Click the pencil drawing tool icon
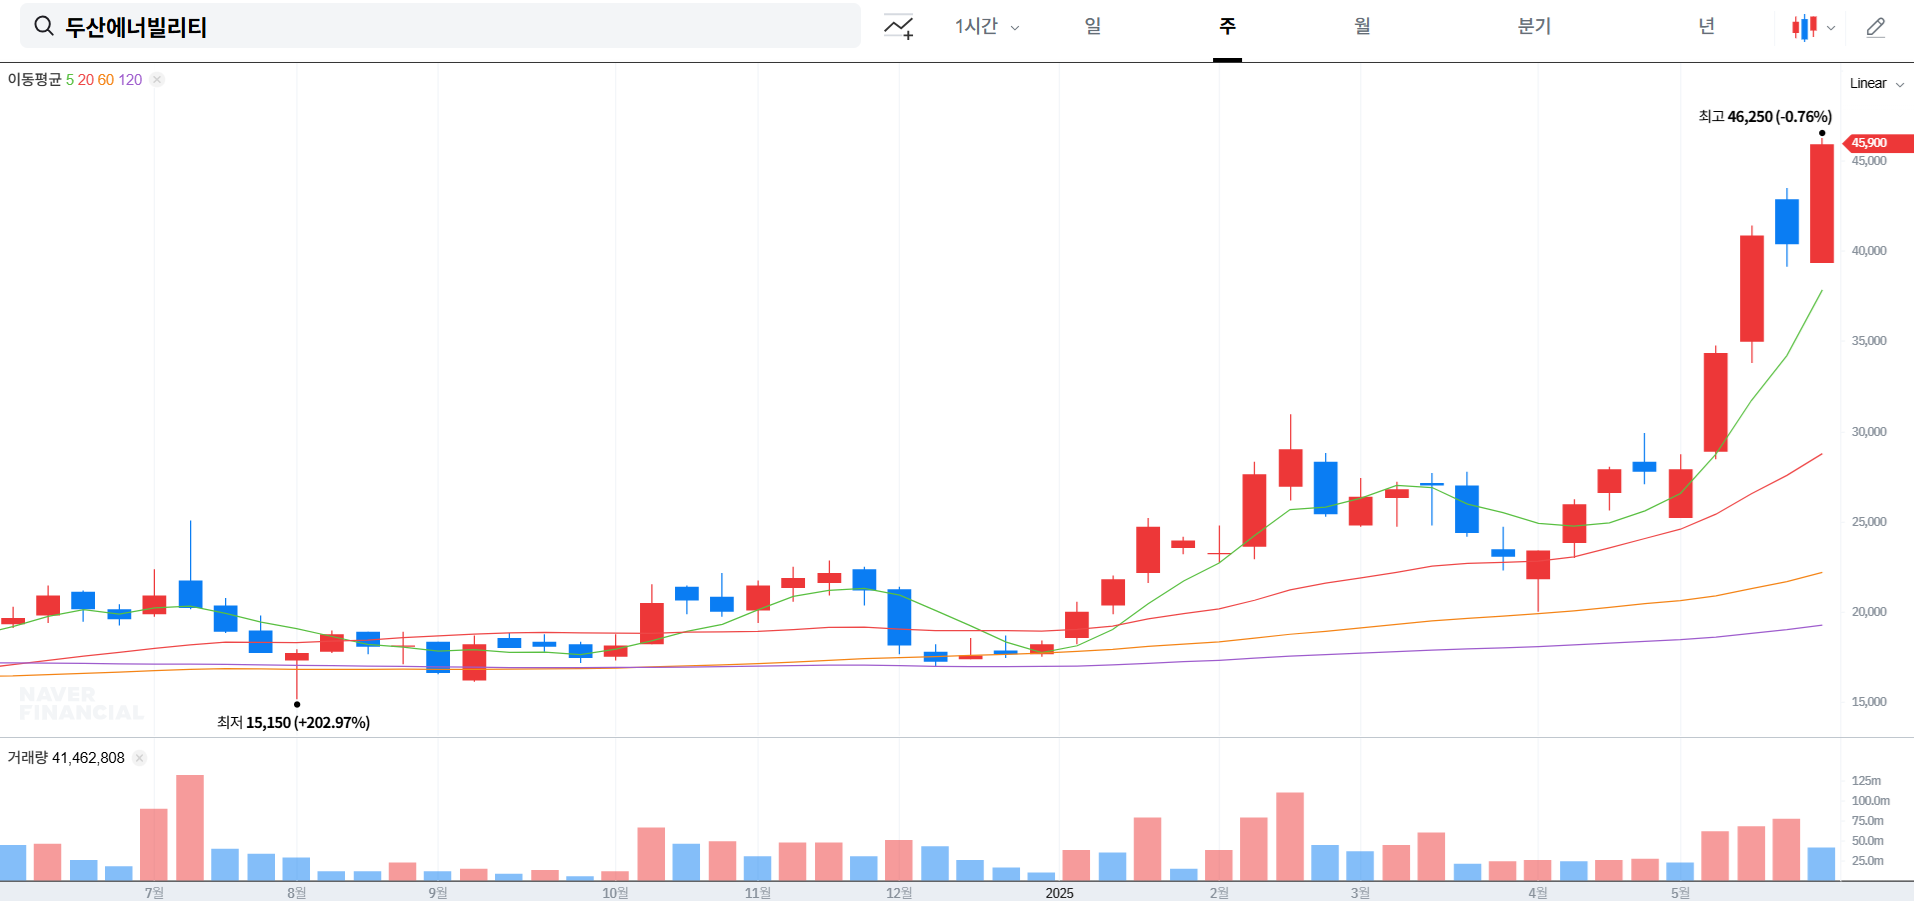 click(x=1876, y=27)
